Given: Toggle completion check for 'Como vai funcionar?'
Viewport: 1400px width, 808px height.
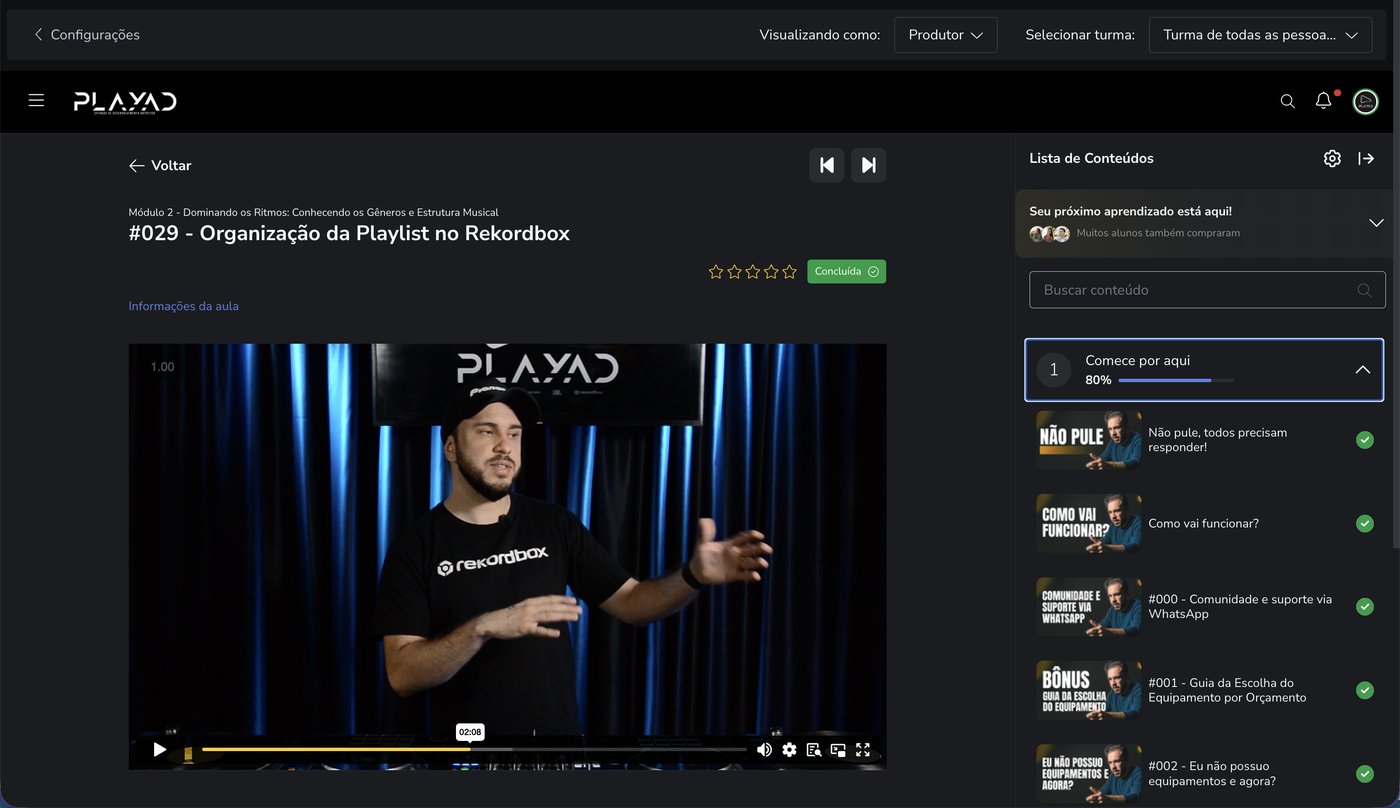Looking at the screenshot, I should [1364, 523].
